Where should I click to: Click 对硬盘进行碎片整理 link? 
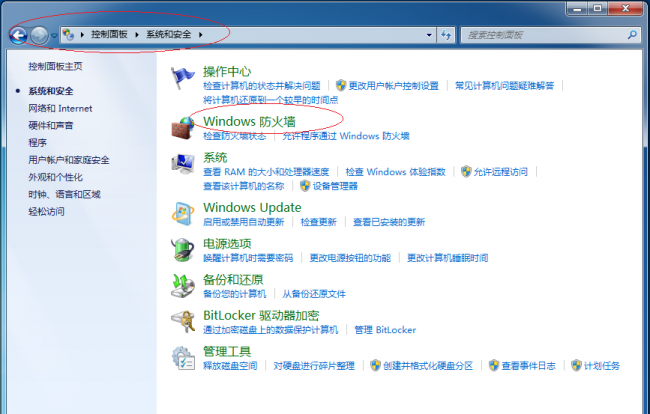tap(314, 366)
